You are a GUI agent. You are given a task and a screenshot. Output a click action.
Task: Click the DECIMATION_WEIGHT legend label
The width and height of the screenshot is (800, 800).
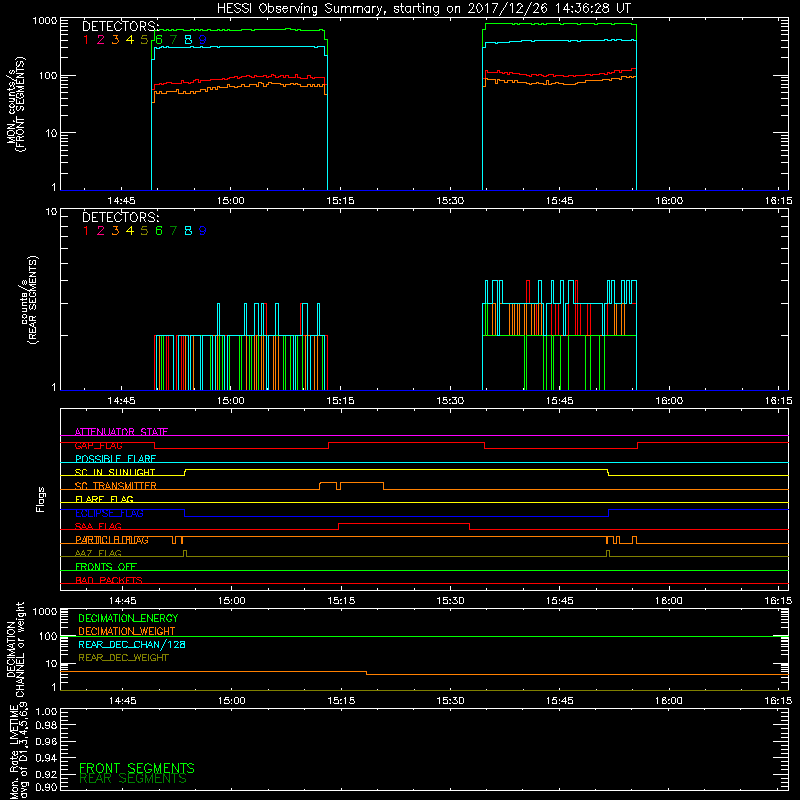(x=127, y=631)
